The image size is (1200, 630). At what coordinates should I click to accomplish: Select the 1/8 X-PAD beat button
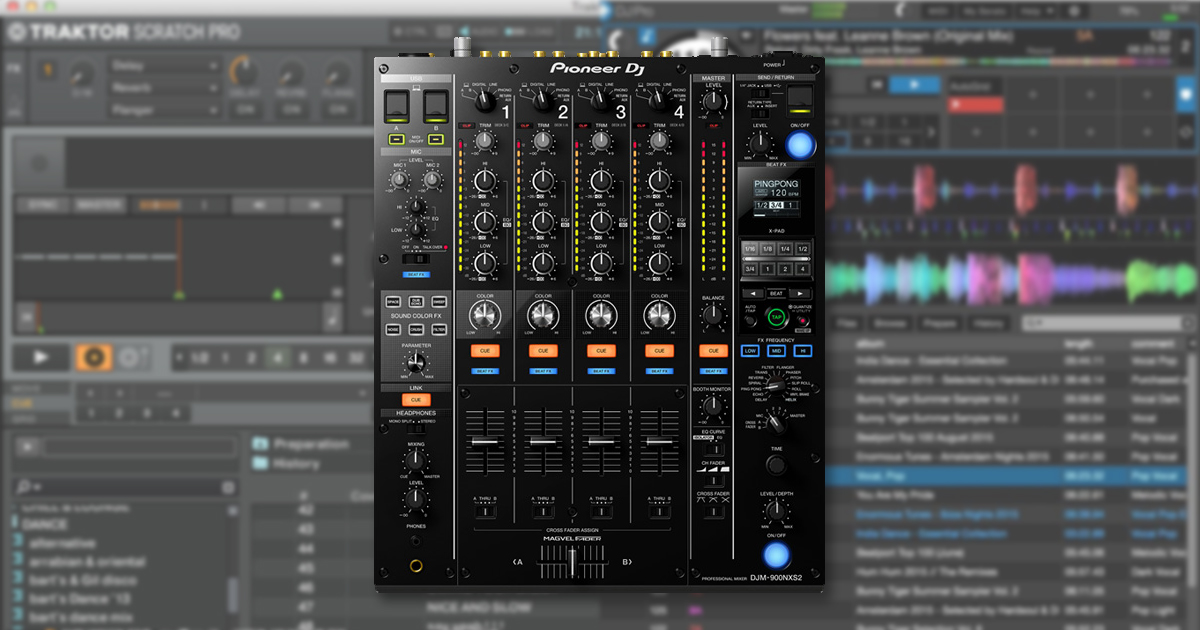click(767, 249)
